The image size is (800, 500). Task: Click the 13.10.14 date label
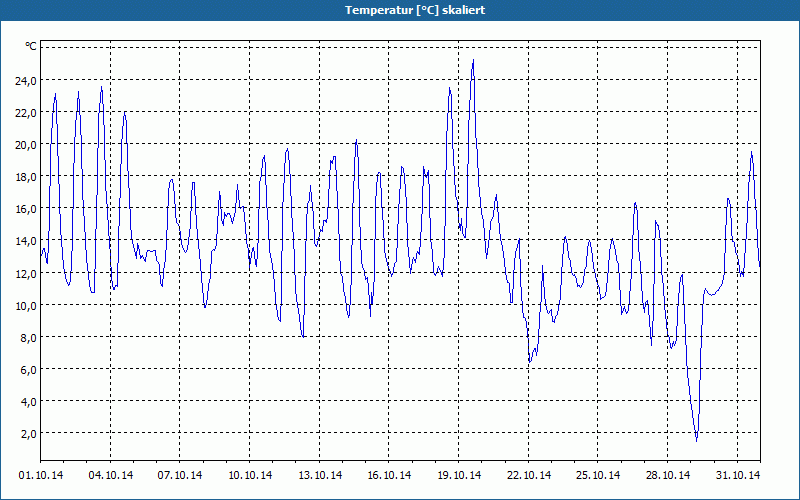[320, 475]
